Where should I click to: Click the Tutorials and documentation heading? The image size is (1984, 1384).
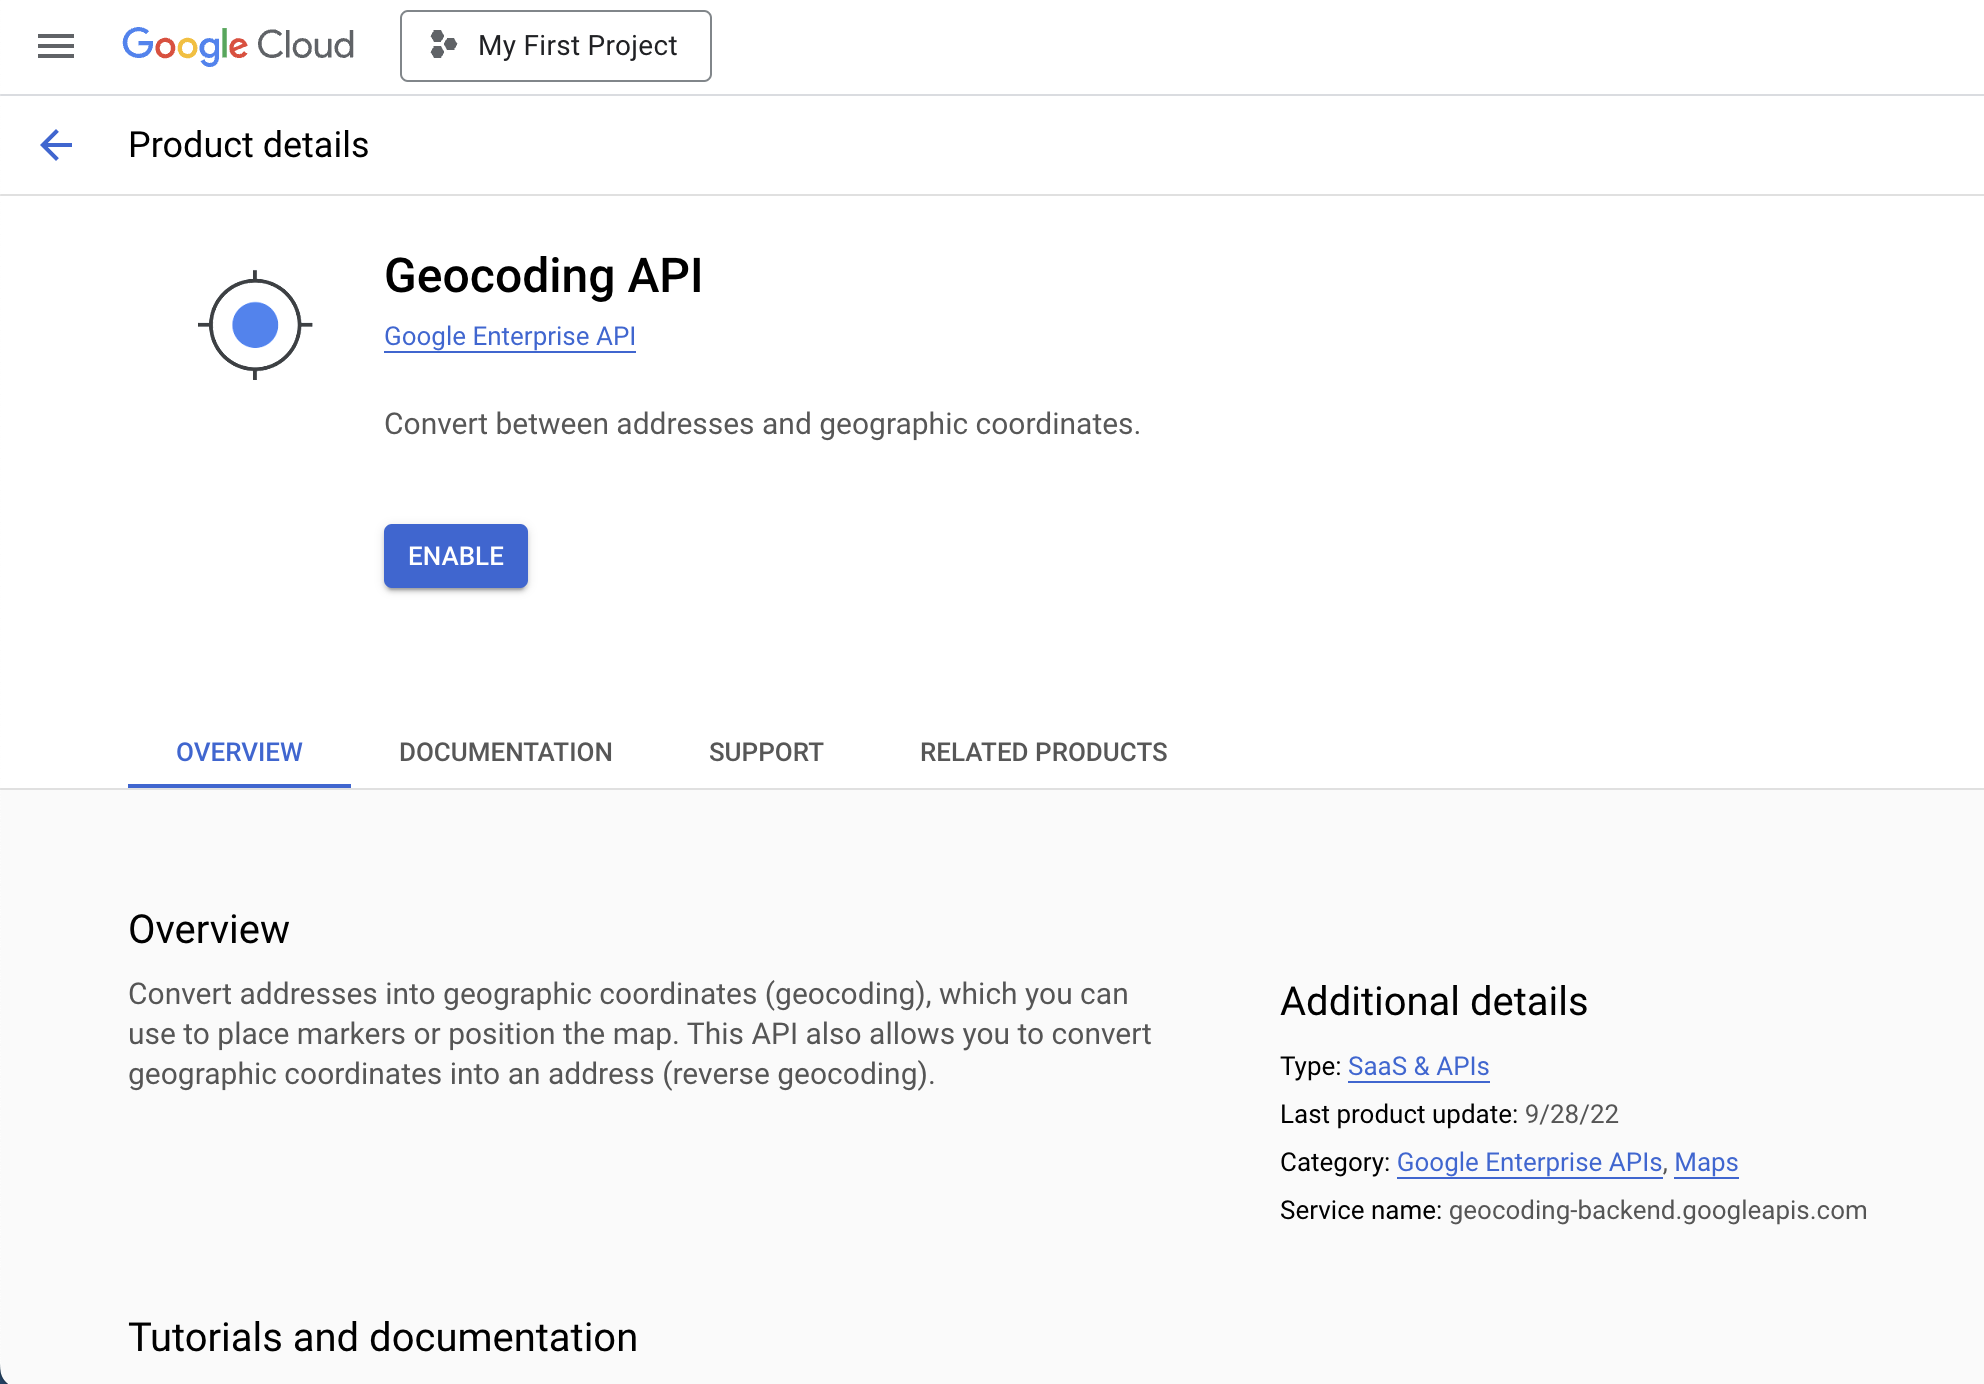point(382,1337)
